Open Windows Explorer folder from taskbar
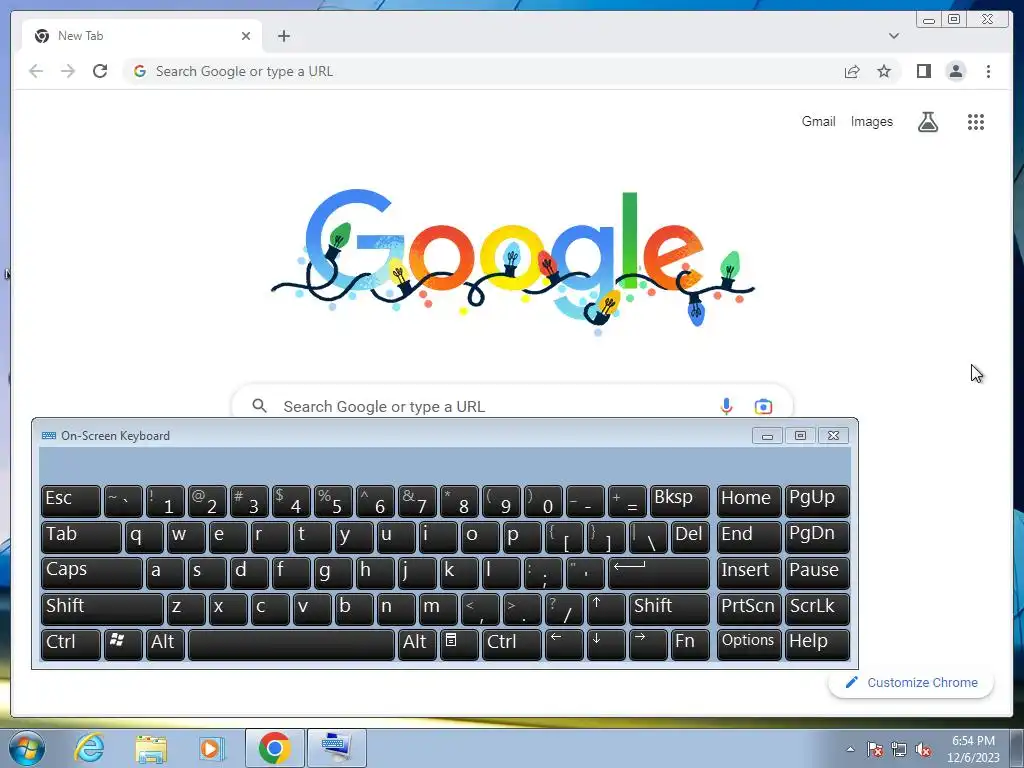This screenshot has width=1024, height=768. (x=151, y=748)
